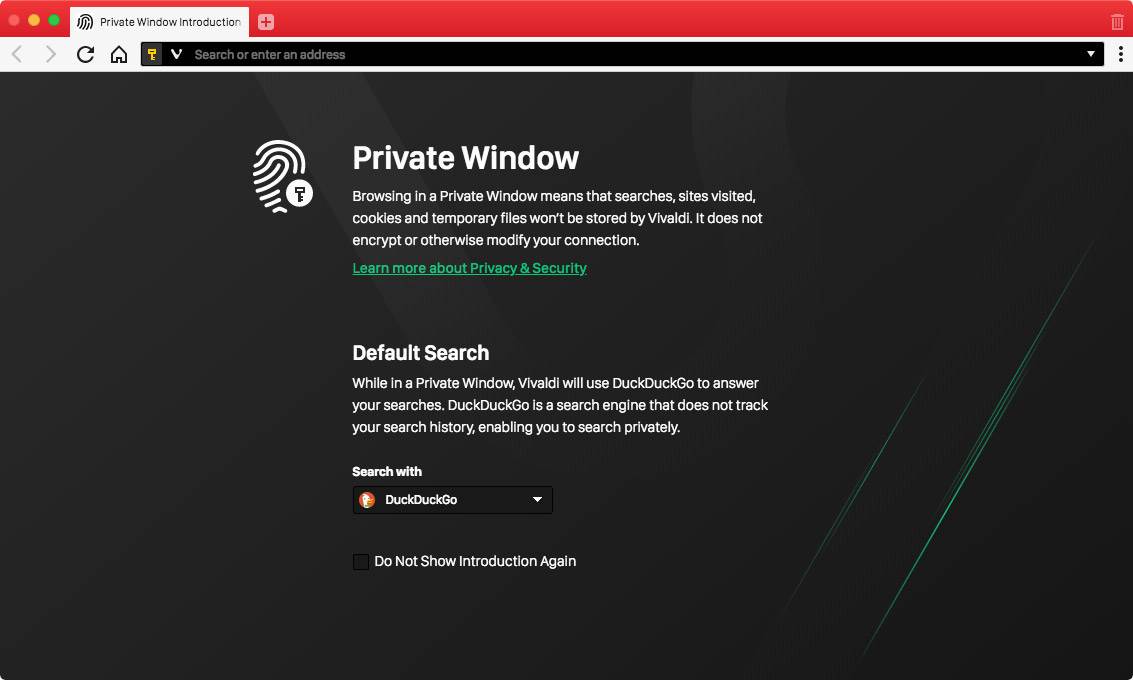Open the address bar history dropdown arrow
1133x680 pixels.
coord(1091,54)
